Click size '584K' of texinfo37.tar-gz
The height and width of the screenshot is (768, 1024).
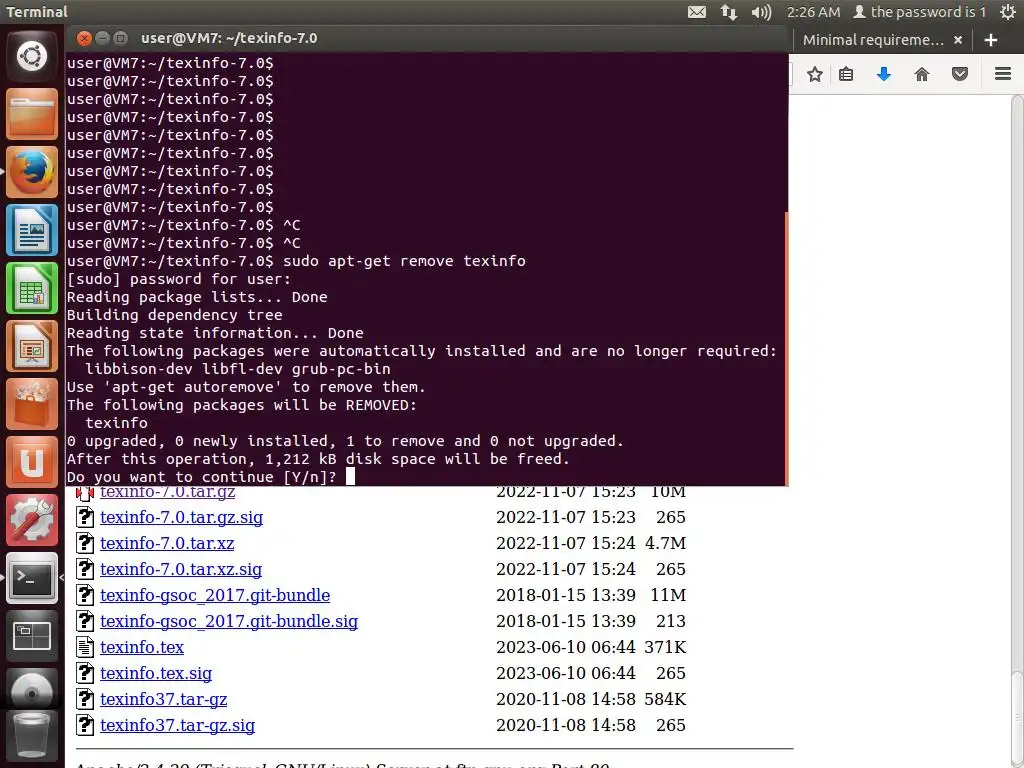click(x=665, y=699)
